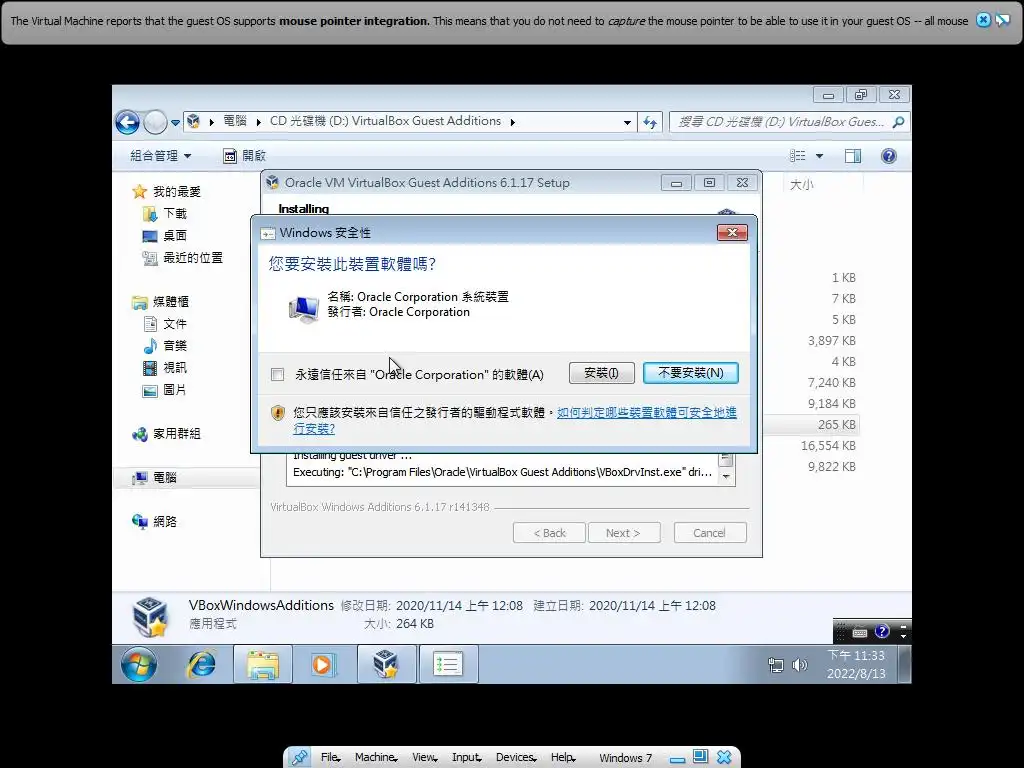Click CD 光碟機 (D:) breadcrumb segment

(385, 121)
